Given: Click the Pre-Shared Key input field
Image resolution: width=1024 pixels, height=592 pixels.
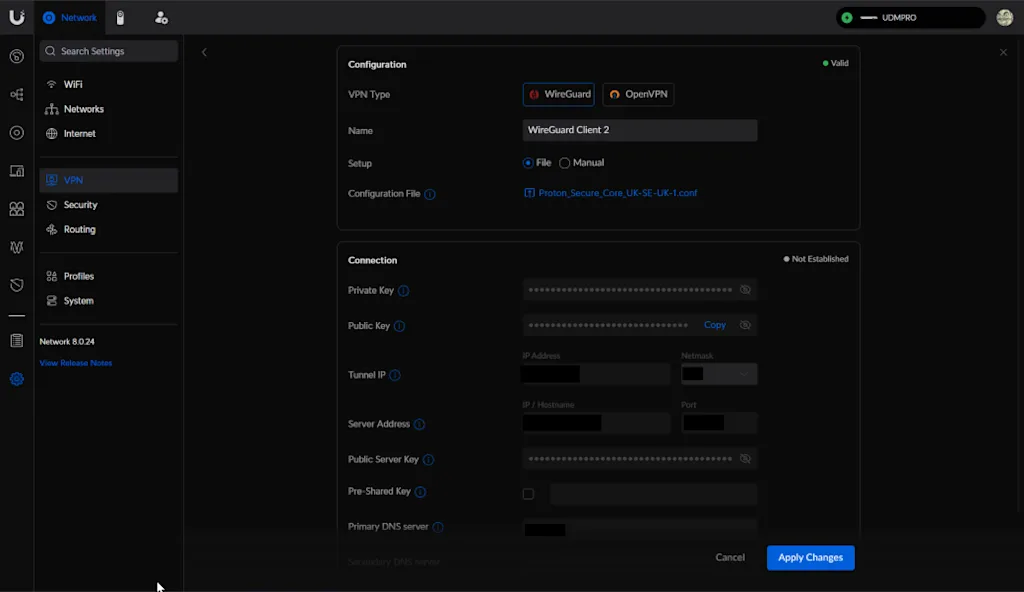Looking at the screenshot, I should (653, 494).
